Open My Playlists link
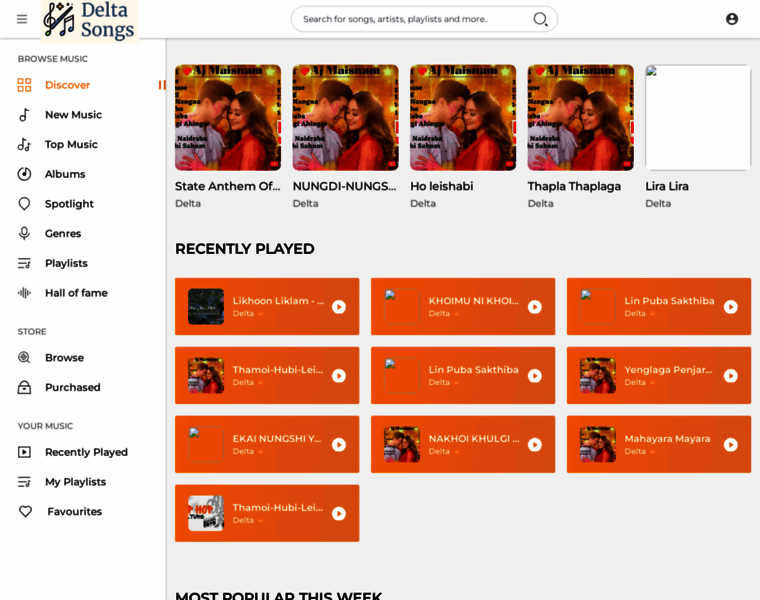Image resolution: width=760 pixels, height=600 pixels. point(75,482)
